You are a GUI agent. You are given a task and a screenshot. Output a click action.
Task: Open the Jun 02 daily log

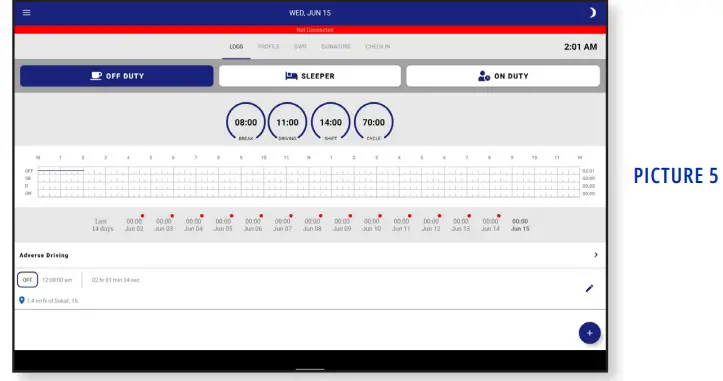pyautogui.click(x=134, y=225)
